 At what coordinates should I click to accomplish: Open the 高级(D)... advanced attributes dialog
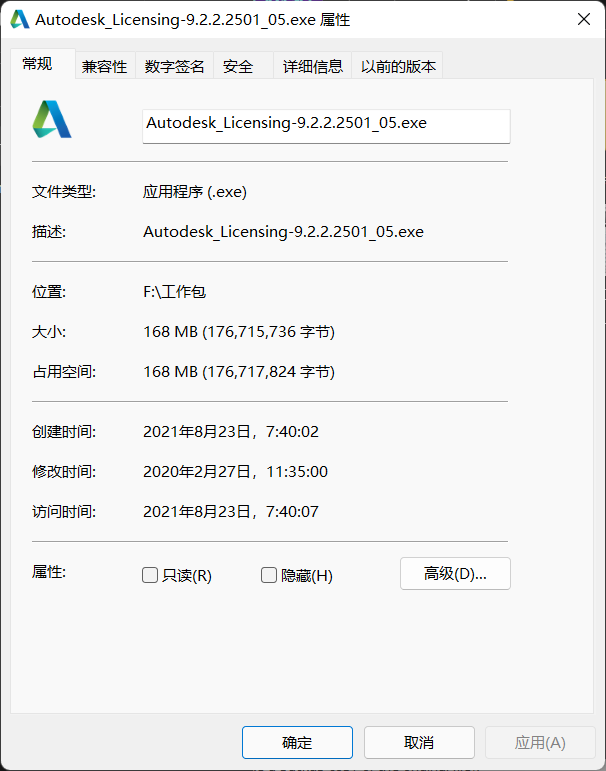point(455,574)
